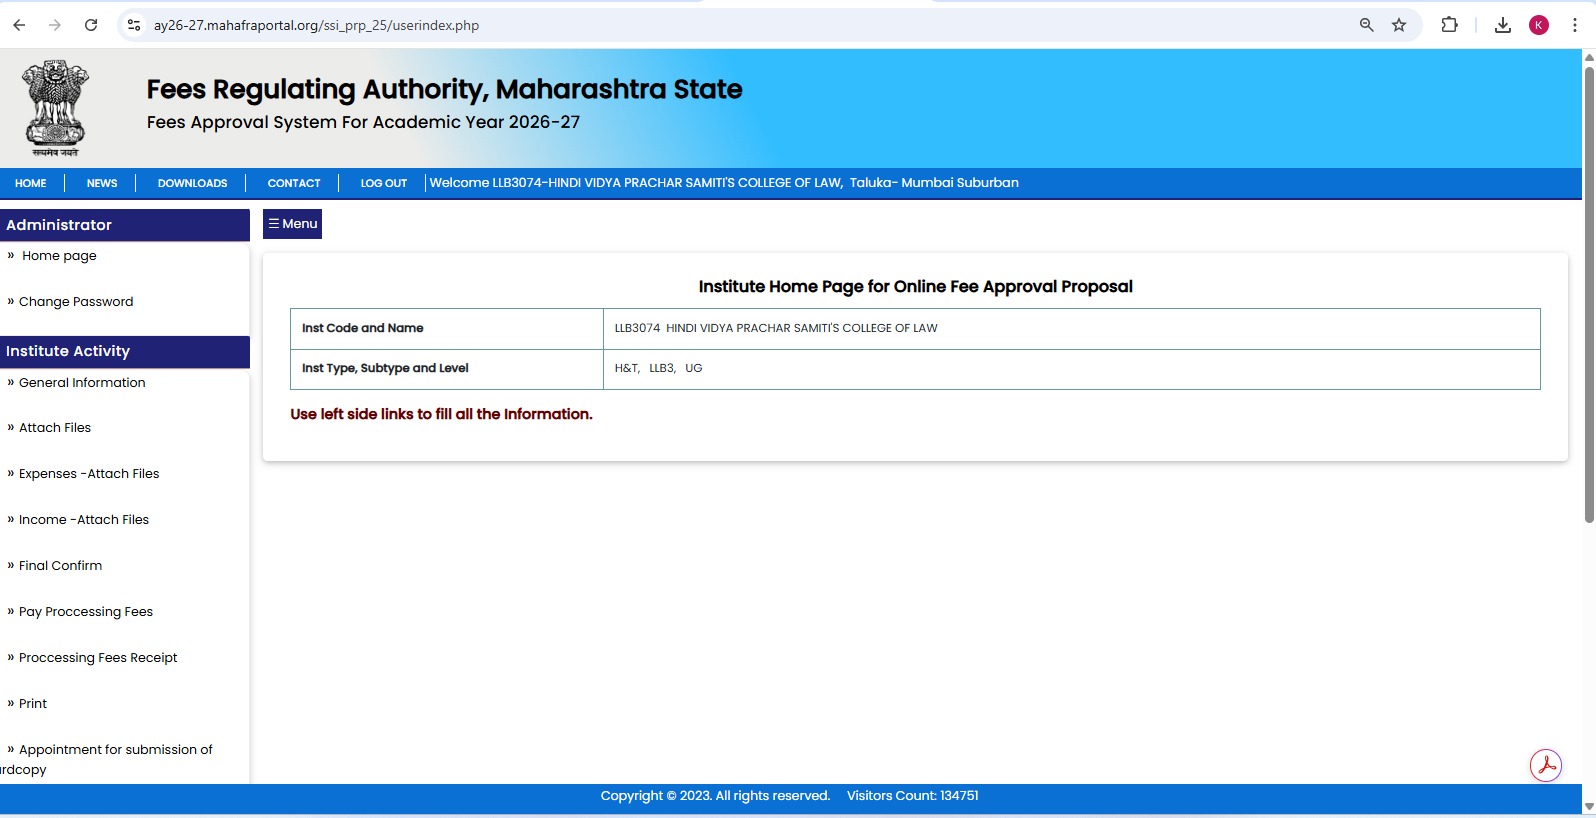Click the Pay Proccessing Fees link

(86, 612)
